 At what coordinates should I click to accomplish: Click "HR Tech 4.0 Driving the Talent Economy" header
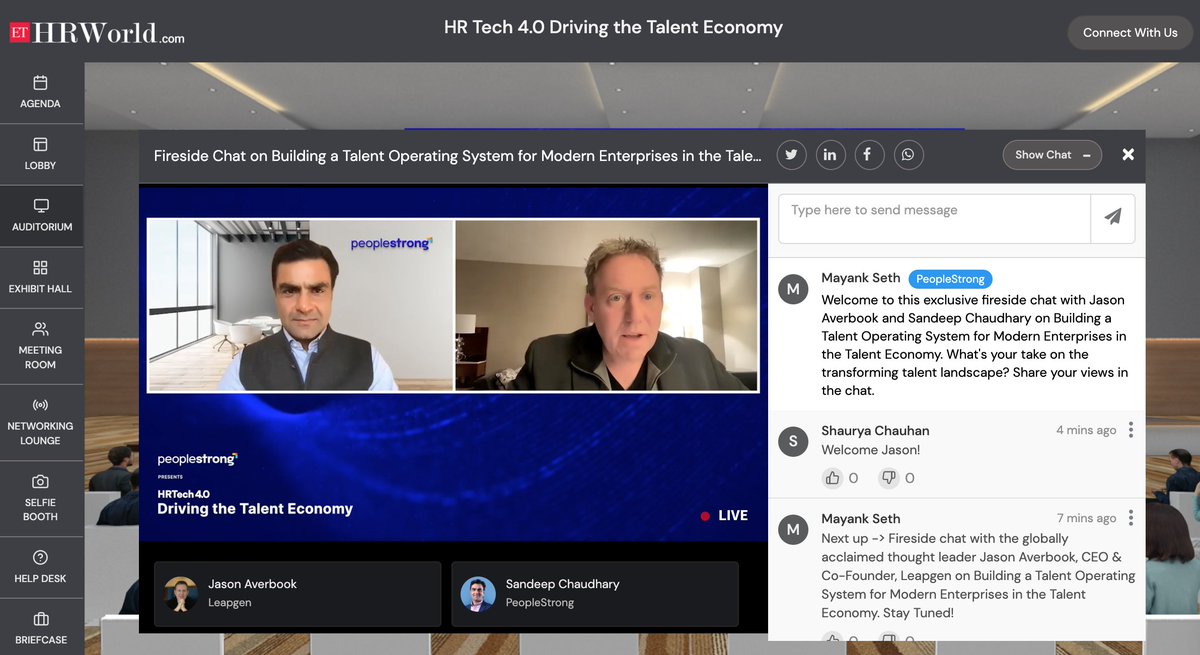pos(613,27)
